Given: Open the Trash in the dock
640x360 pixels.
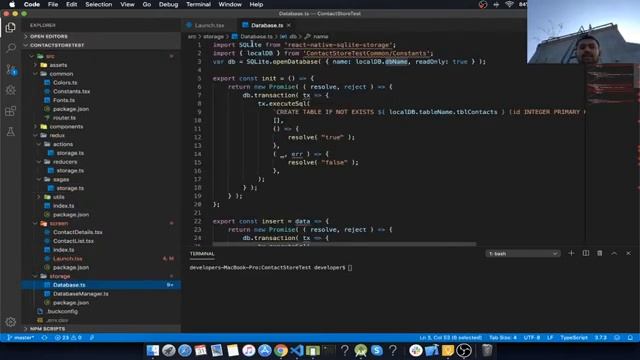Looking at the screenshot, I should (x=487, y=351).
